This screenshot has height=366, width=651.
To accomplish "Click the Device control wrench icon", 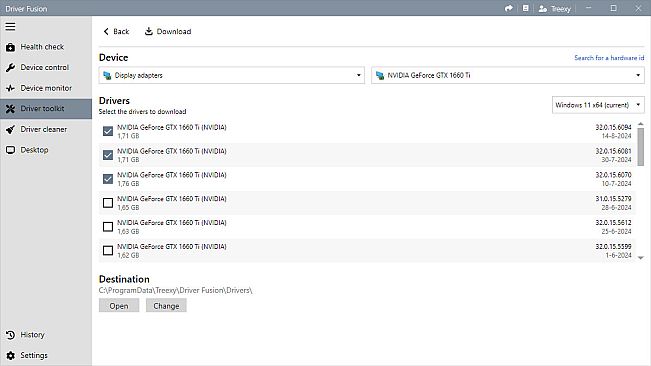I will coord(10,68).
